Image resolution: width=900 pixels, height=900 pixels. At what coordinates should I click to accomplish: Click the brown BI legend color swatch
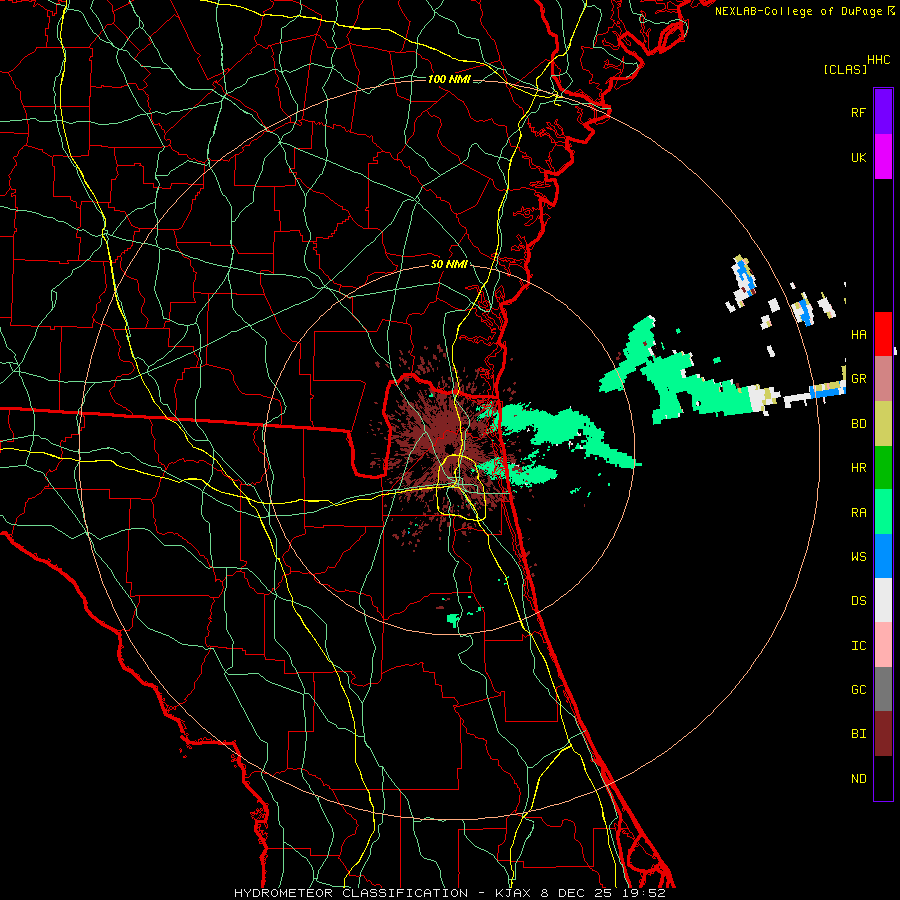(x=883, y=734)
